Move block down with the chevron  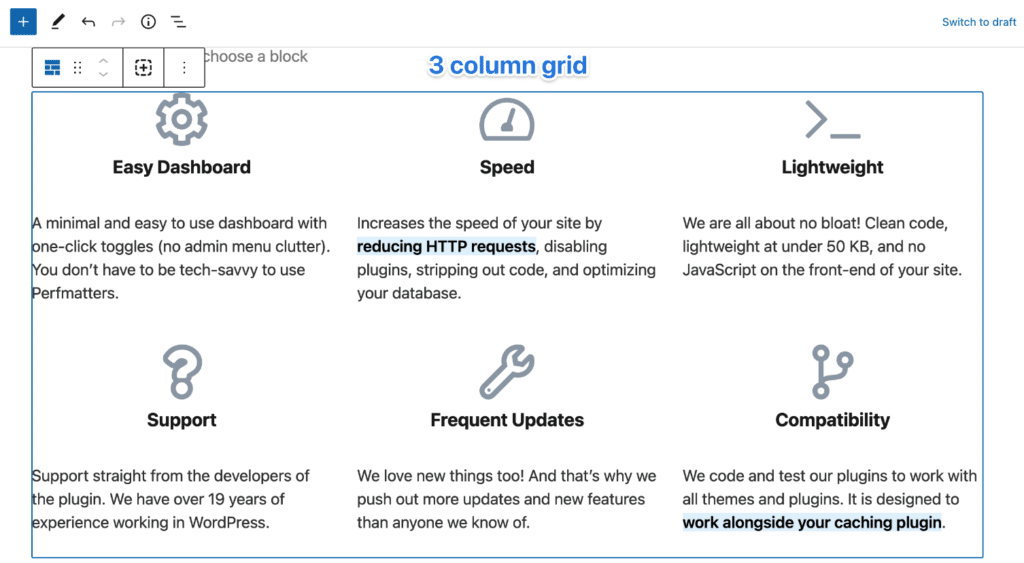tap(103, 74)
